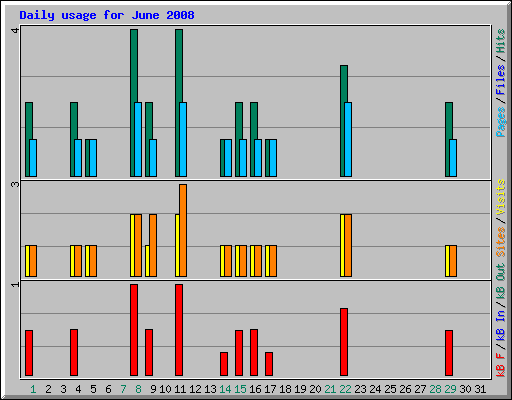Click day "14" on the x-axis
The width and height of the screenshot is (512, 400).
(x=225, y=389)
